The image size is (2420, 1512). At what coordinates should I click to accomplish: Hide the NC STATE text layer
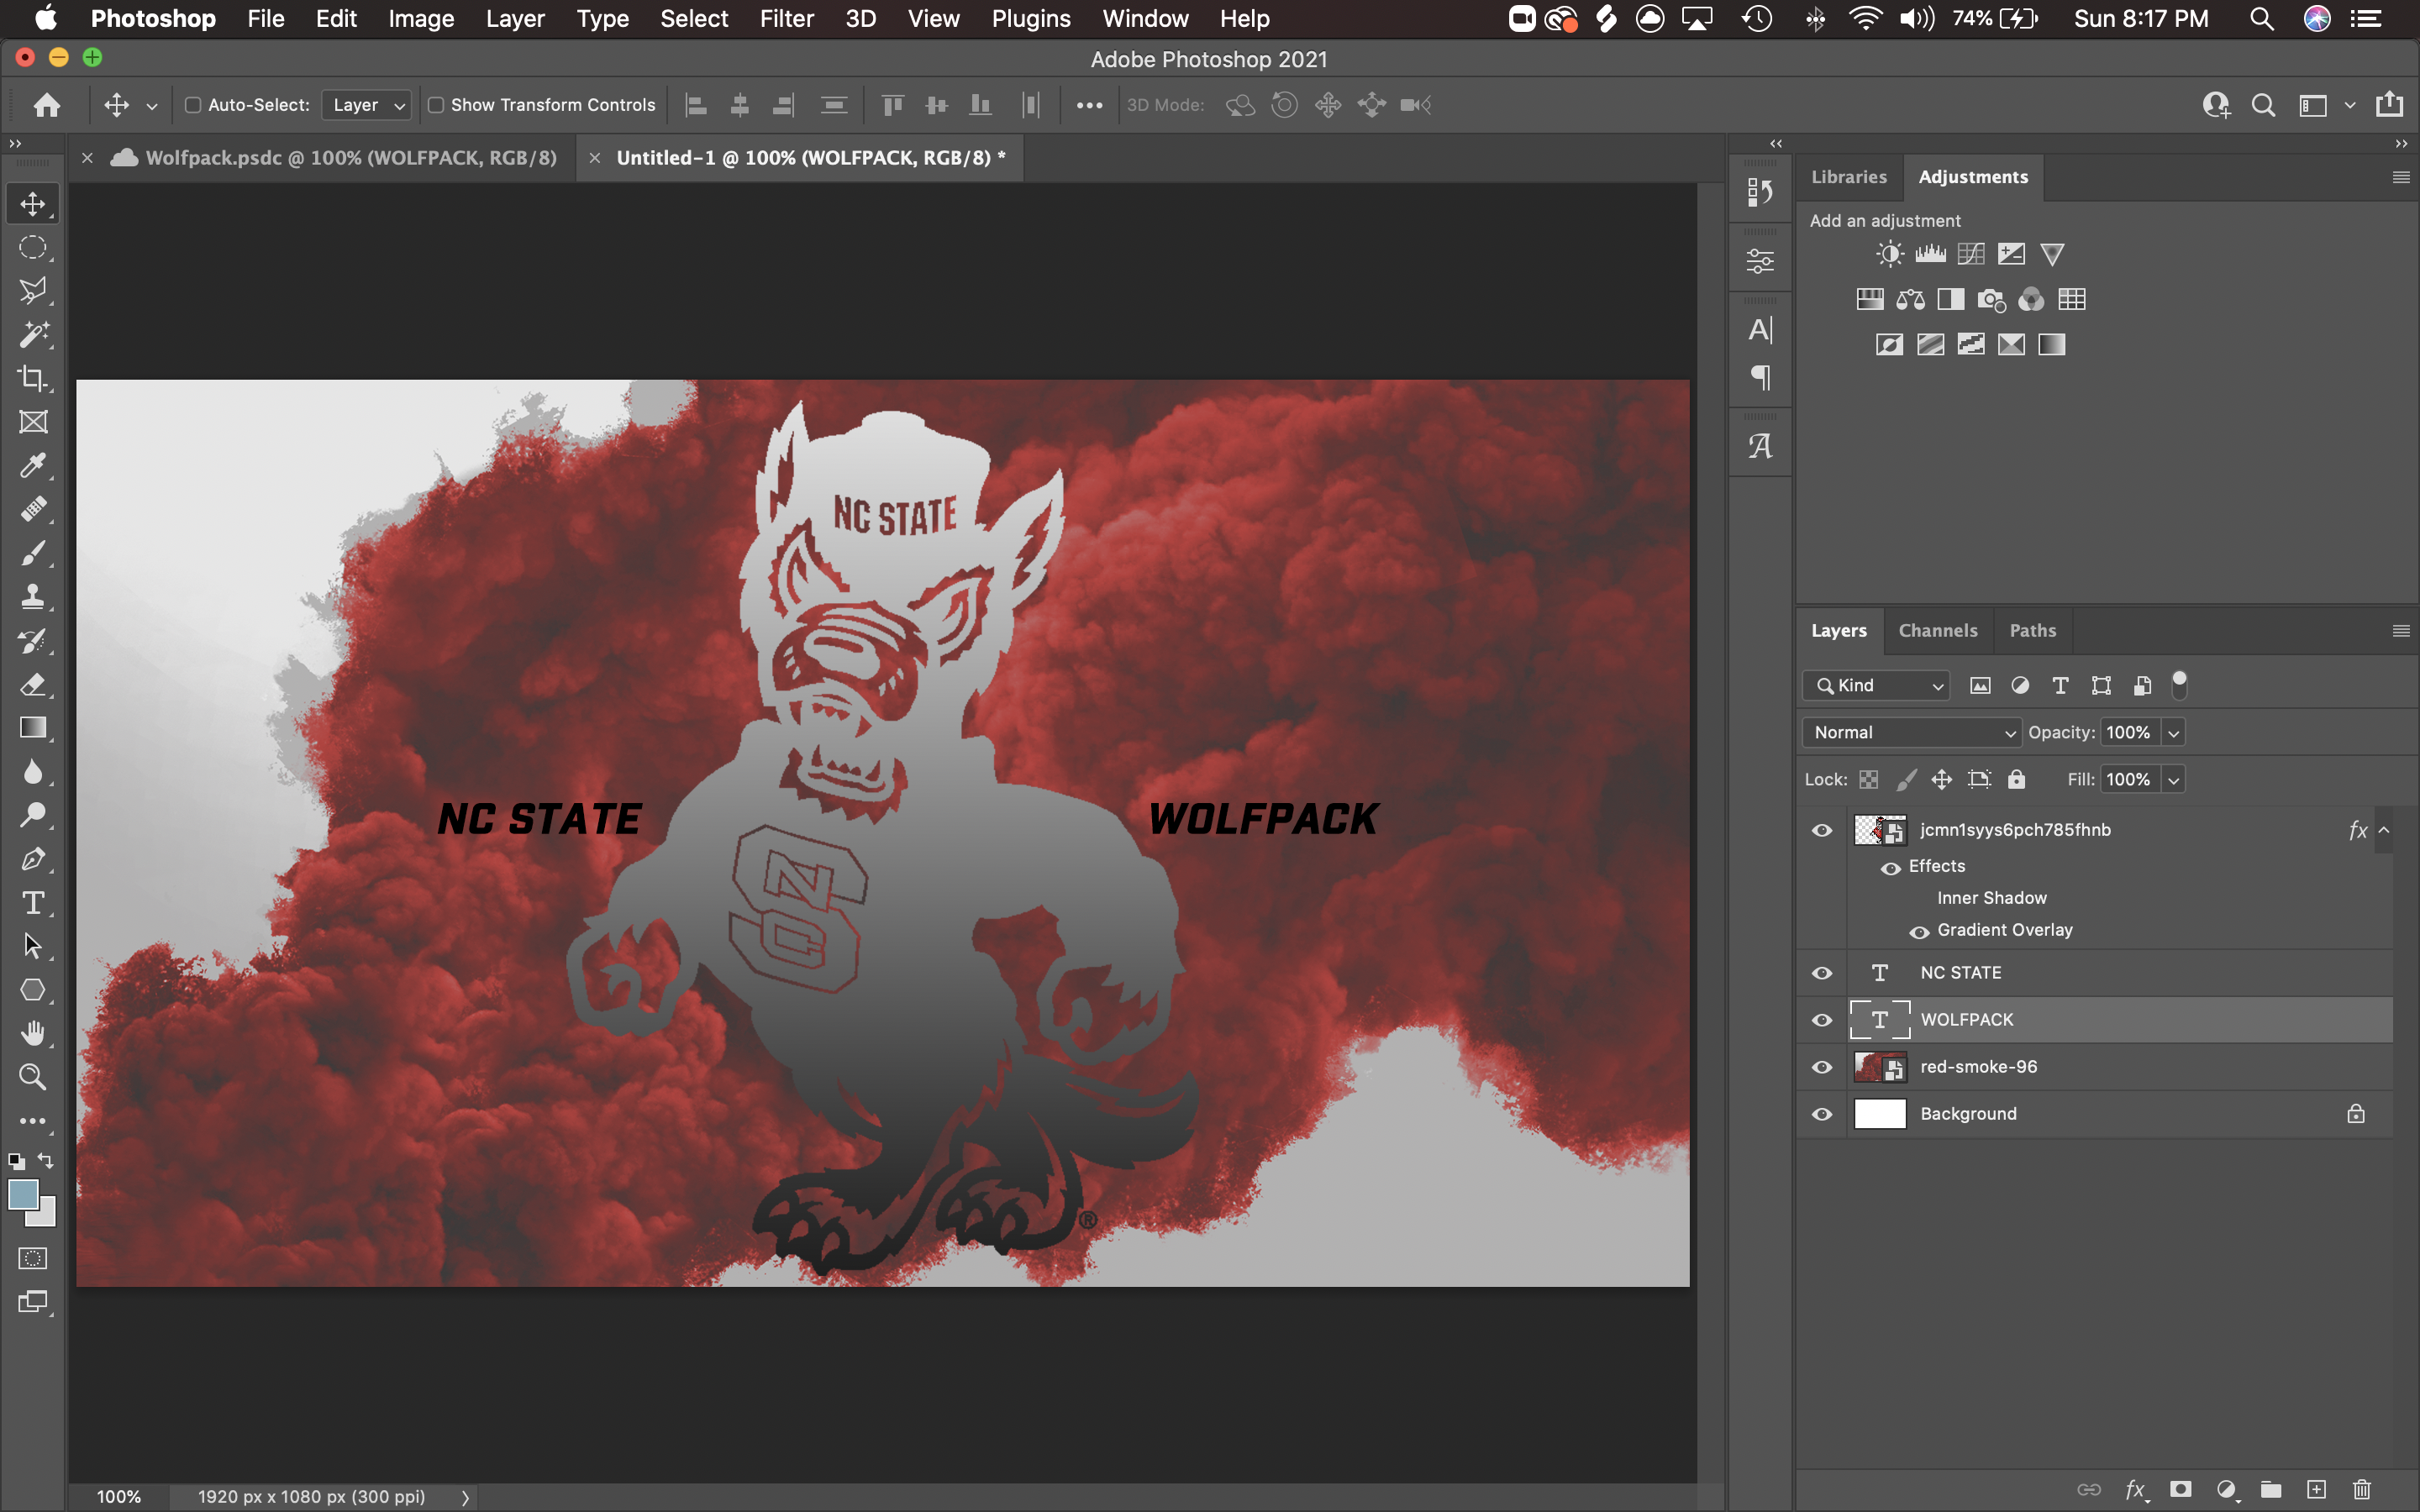(x=1822, y=973)
